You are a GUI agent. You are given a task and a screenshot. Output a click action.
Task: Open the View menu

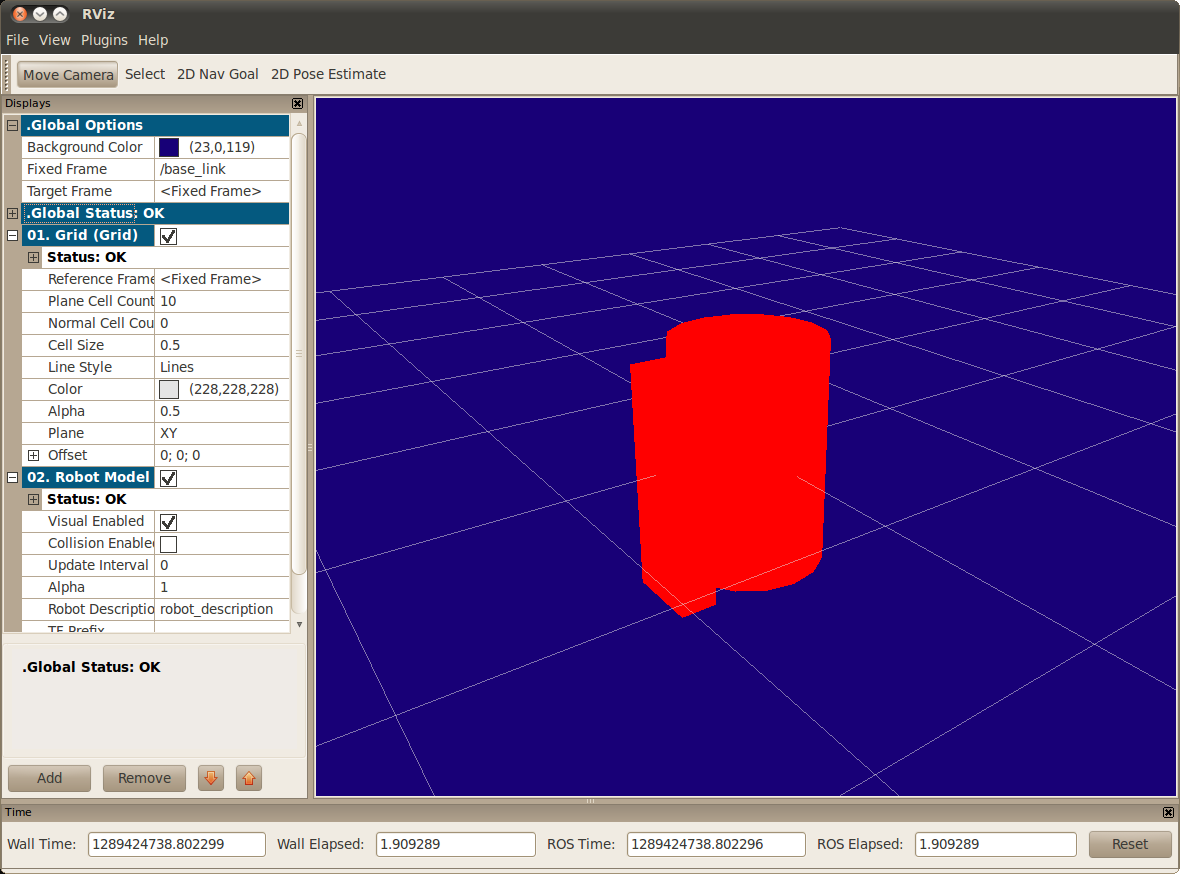click(54, 40)
